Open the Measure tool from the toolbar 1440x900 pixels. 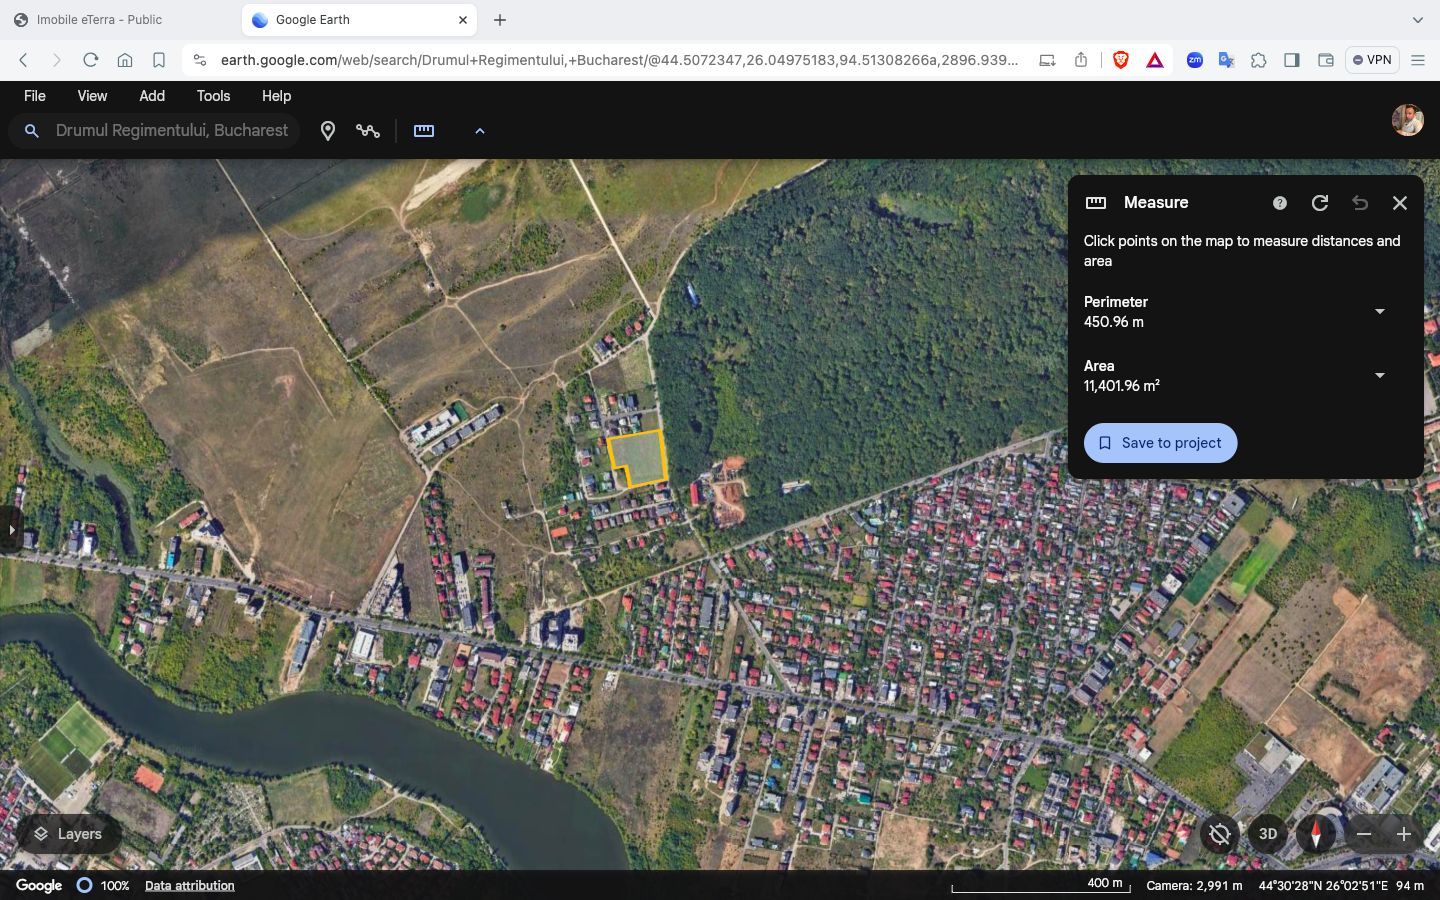click(423, 130)
